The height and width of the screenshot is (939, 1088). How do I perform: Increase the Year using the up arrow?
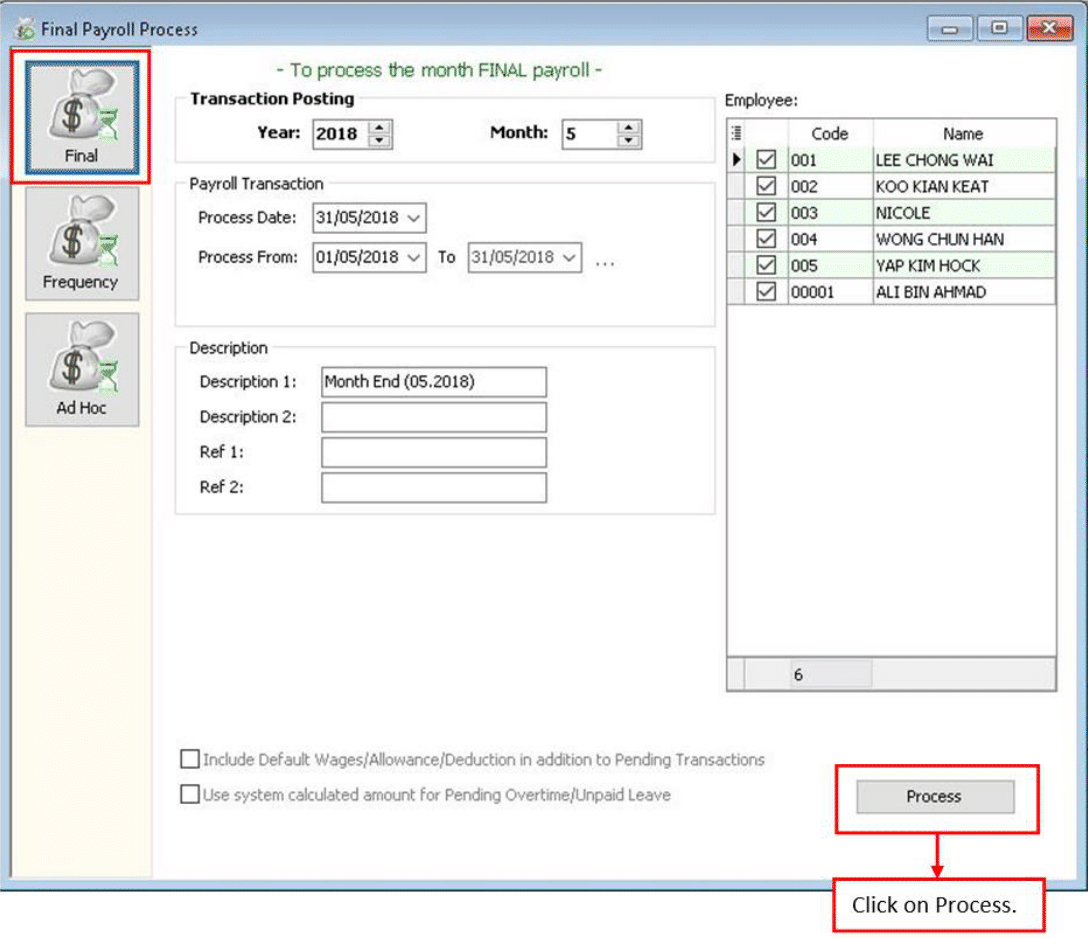(x=380, y=128)
